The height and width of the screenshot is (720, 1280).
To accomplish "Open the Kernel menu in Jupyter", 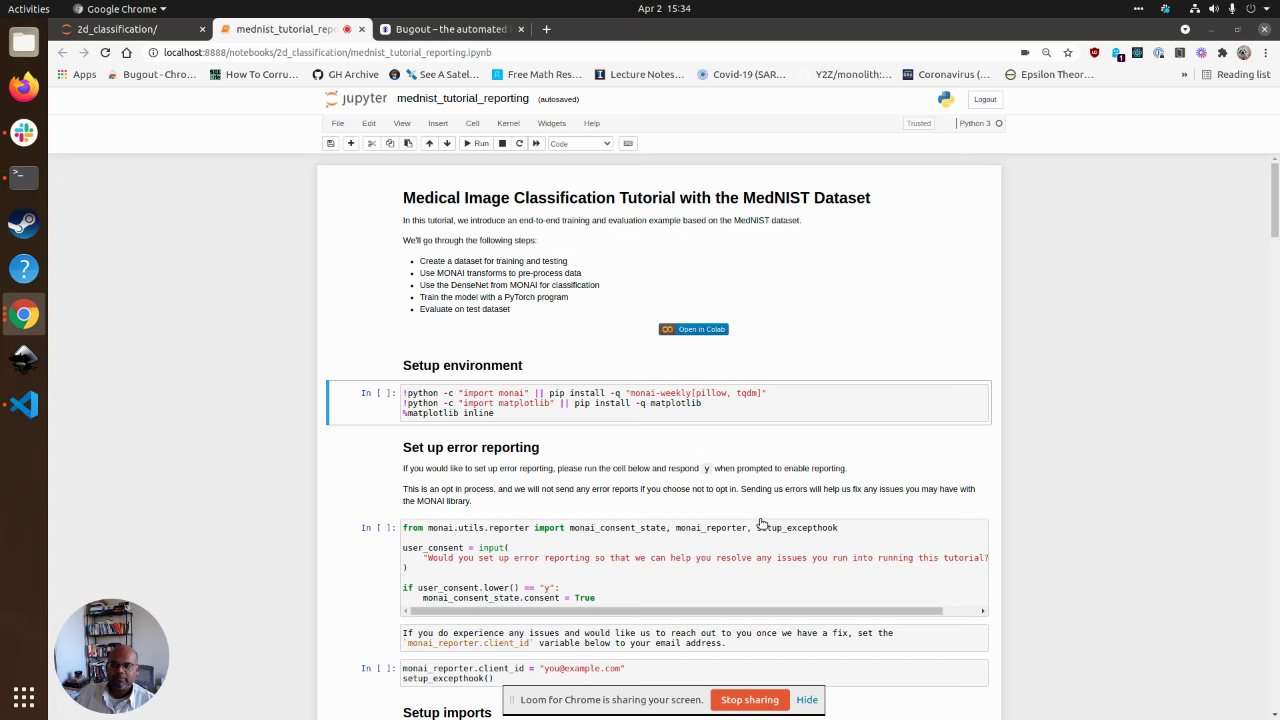I will [x=508, y=123].
